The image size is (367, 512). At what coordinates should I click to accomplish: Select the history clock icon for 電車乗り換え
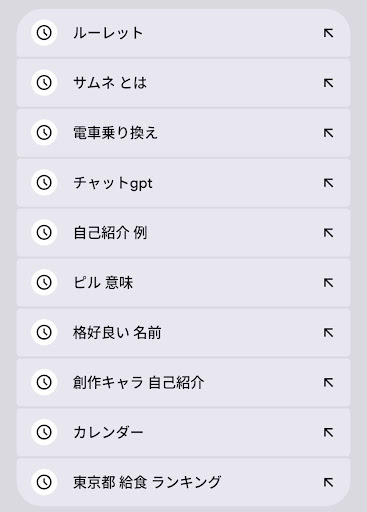(x=44, y=132)
